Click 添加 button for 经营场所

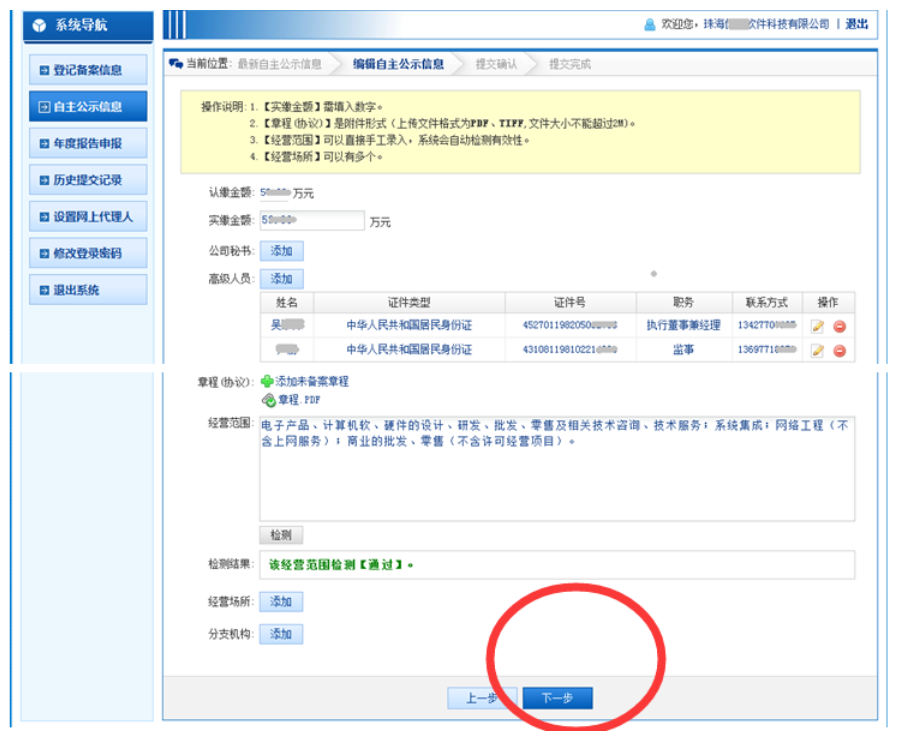281,602
